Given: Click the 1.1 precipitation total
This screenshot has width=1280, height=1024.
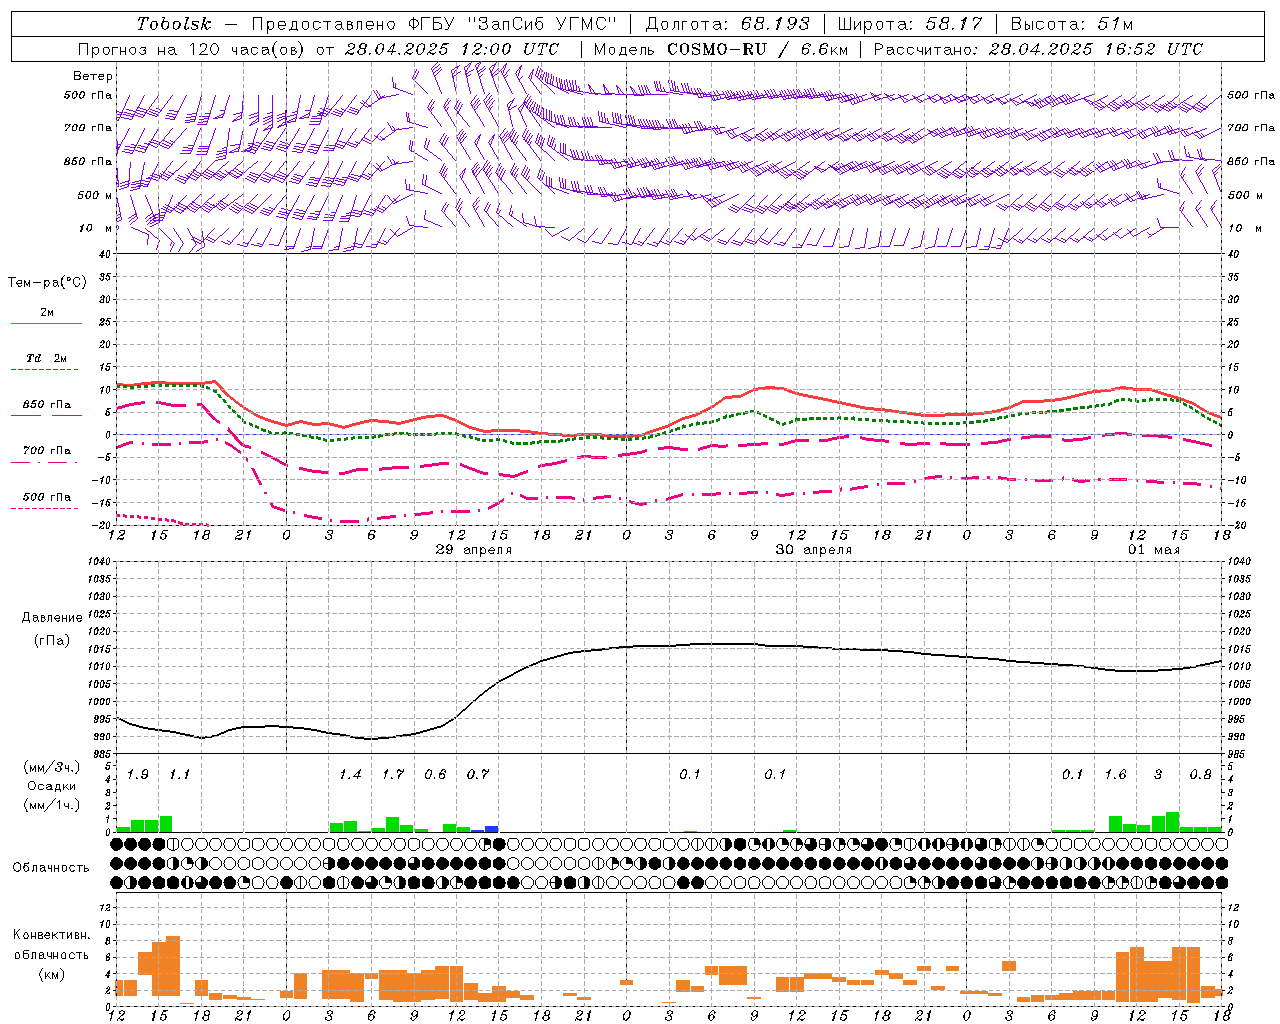Looking at the screenshot, I should 180,775.
